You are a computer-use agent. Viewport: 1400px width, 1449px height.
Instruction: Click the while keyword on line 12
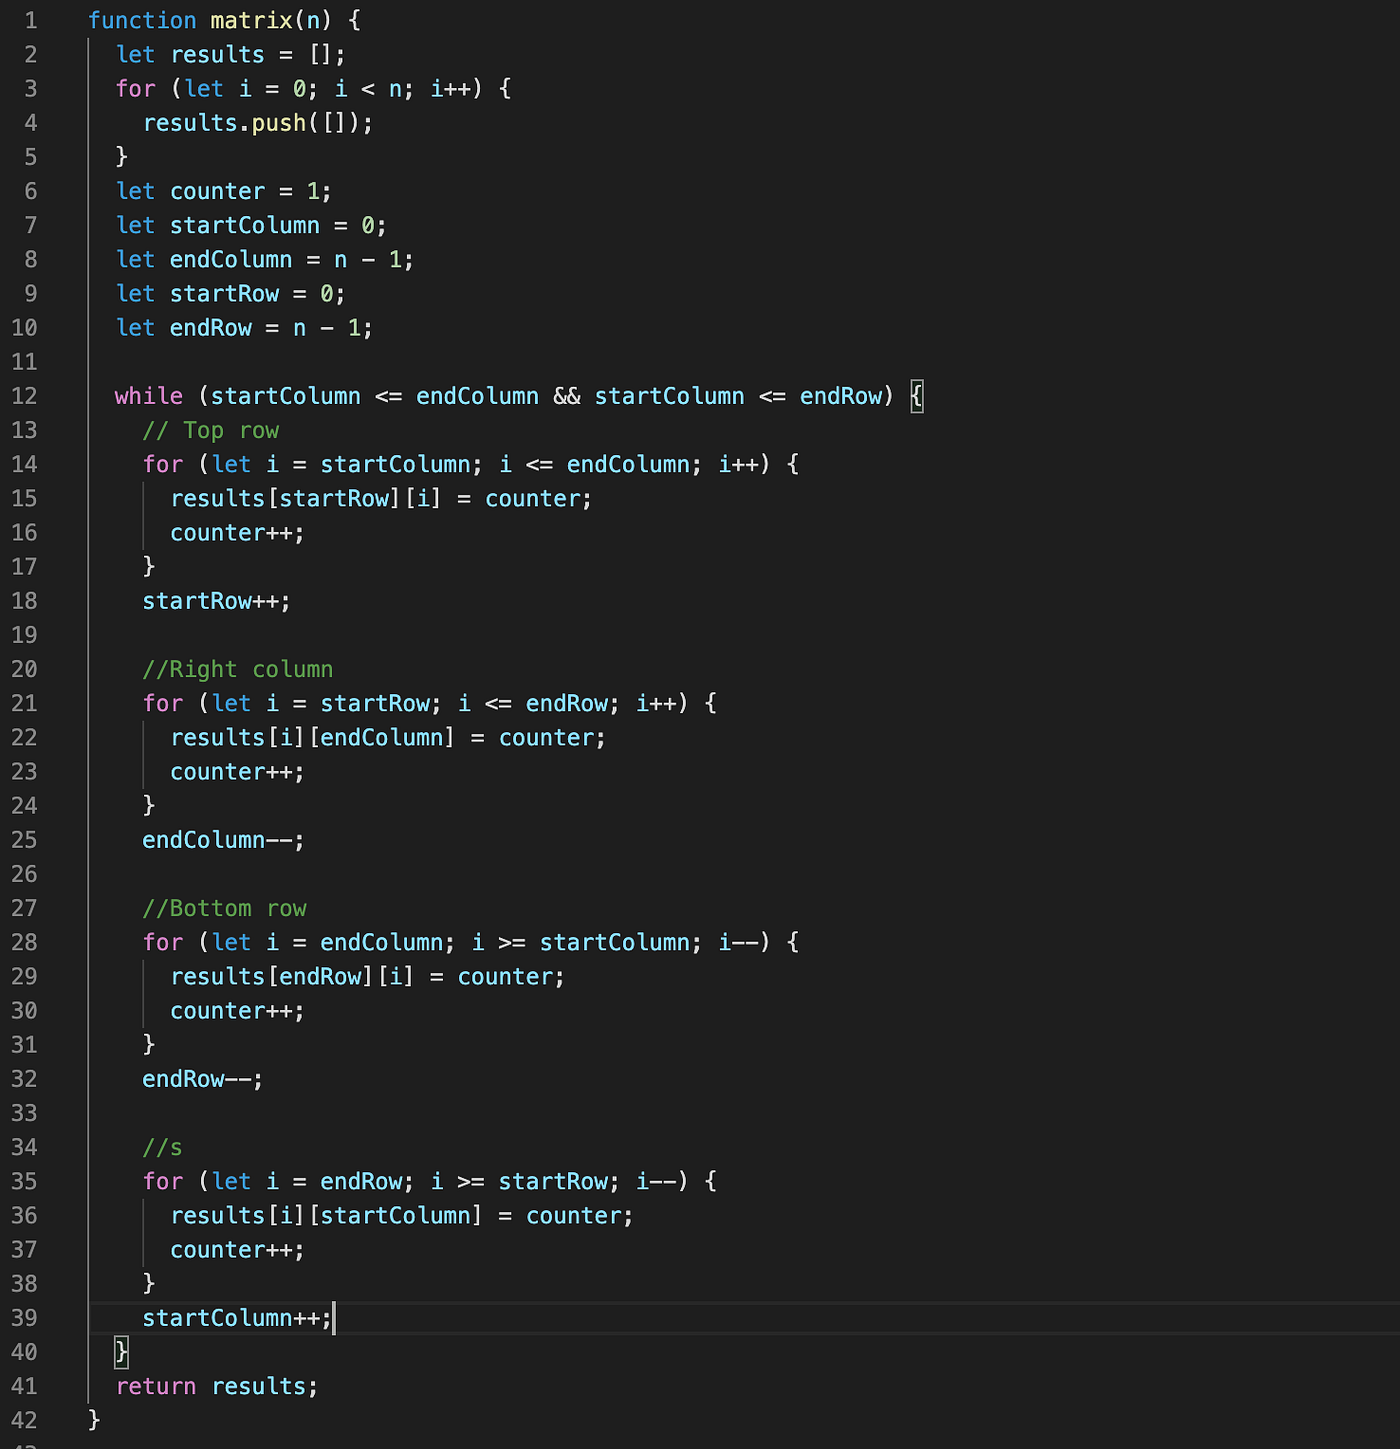(148, 396)
